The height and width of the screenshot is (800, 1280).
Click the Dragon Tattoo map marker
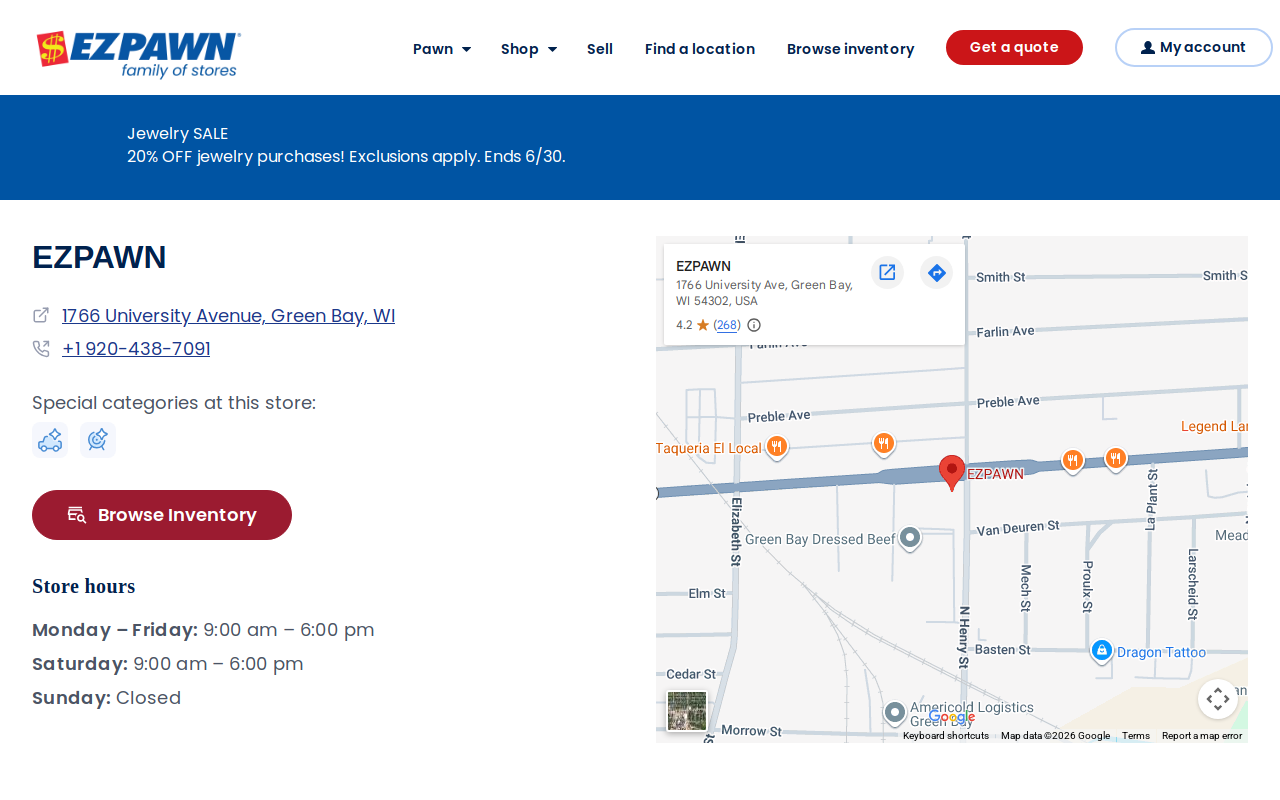pyautogui.click(x=1102, y=651)
